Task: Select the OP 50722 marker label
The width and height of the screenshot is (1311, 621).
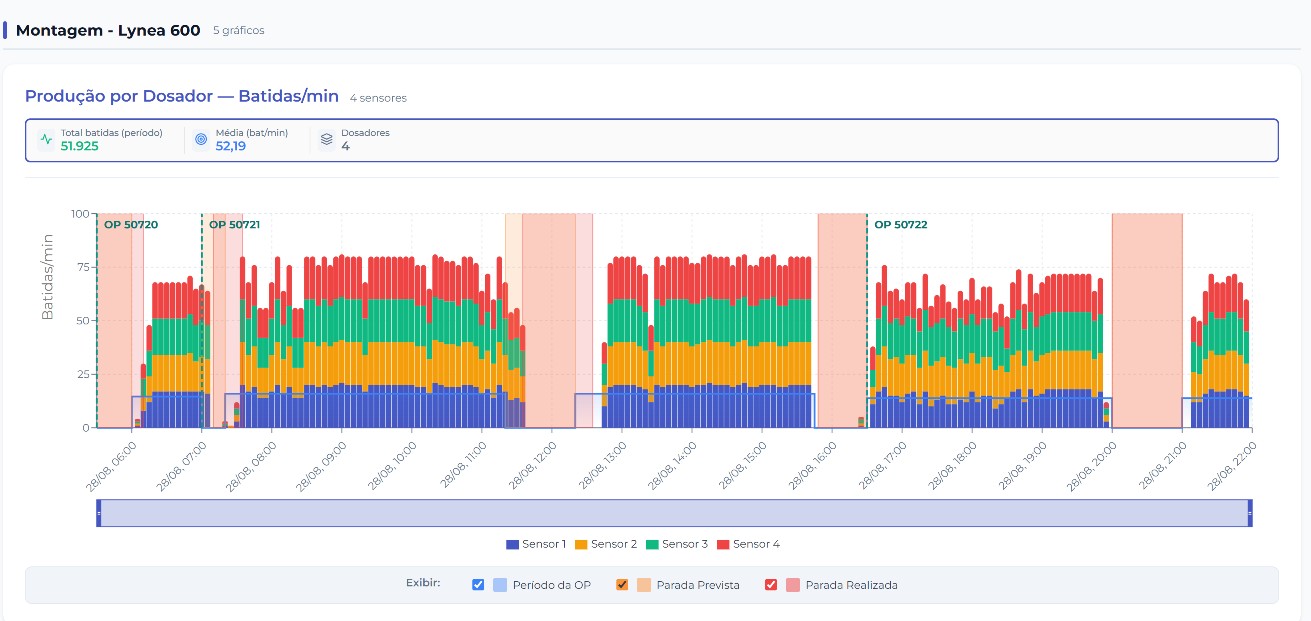Action: click(901, 225)
